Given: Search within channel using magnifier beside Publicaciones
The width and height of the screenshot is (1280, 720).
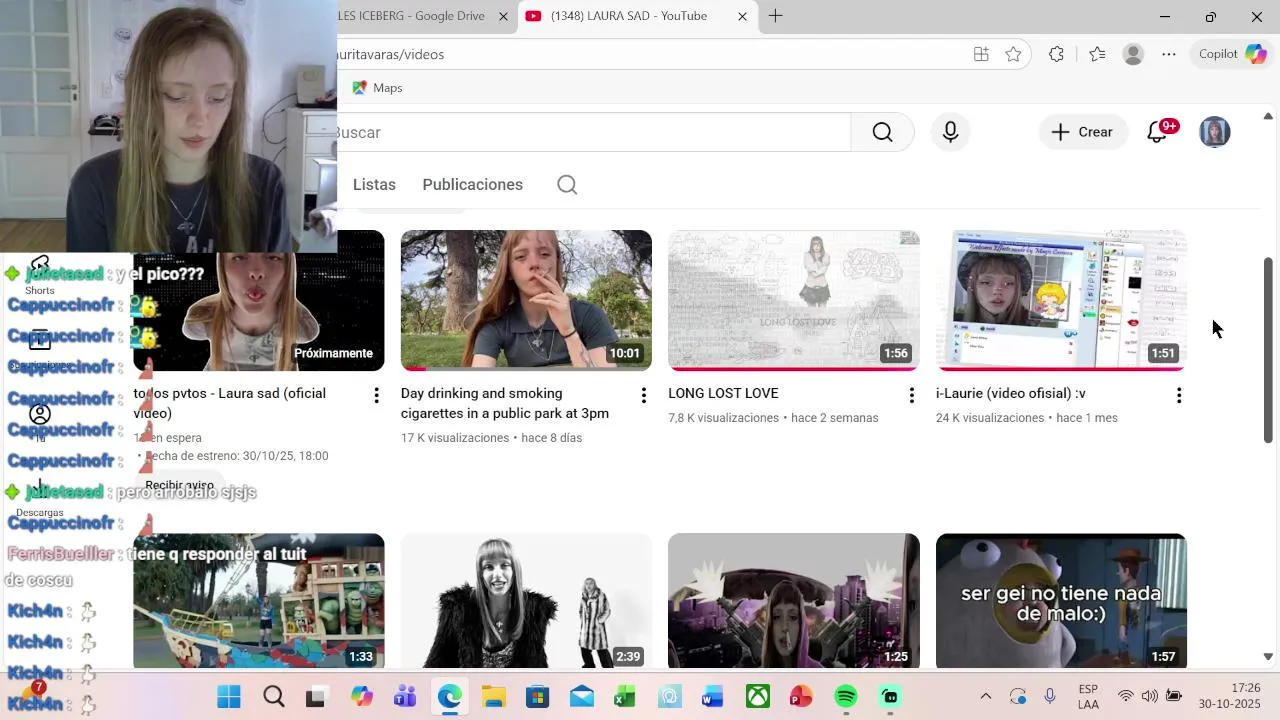Looking at the screenshot, I should pos(567,185).
